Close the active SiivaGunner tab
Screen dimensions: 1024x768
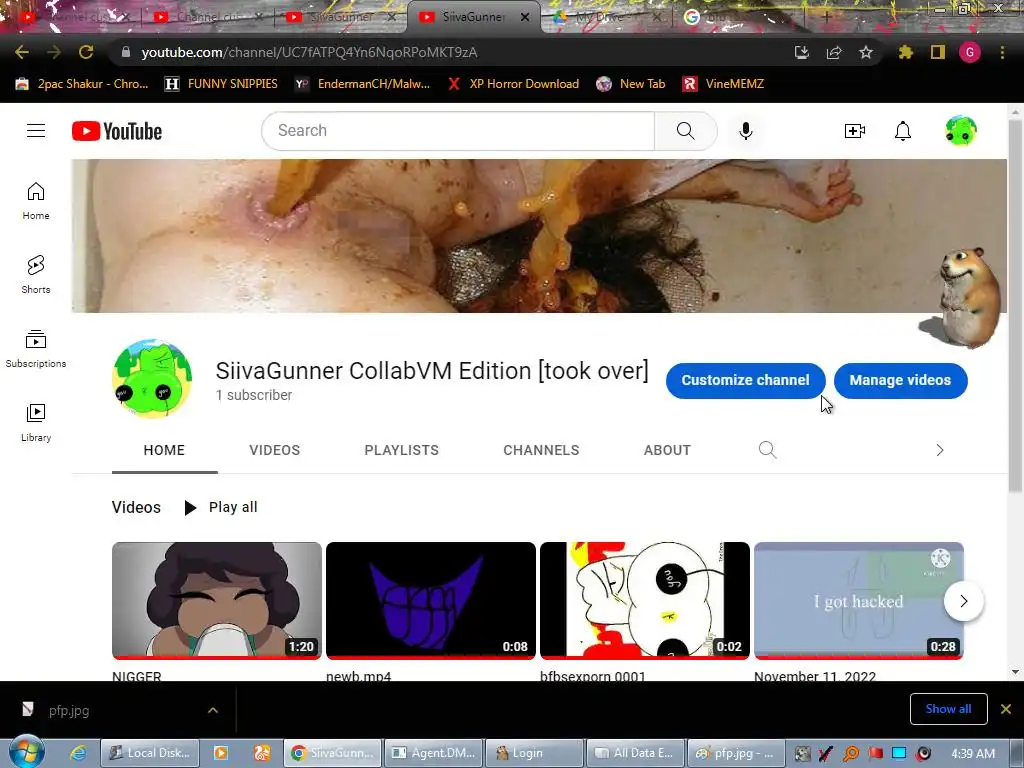pyautogui.click(x=525, y=18)
